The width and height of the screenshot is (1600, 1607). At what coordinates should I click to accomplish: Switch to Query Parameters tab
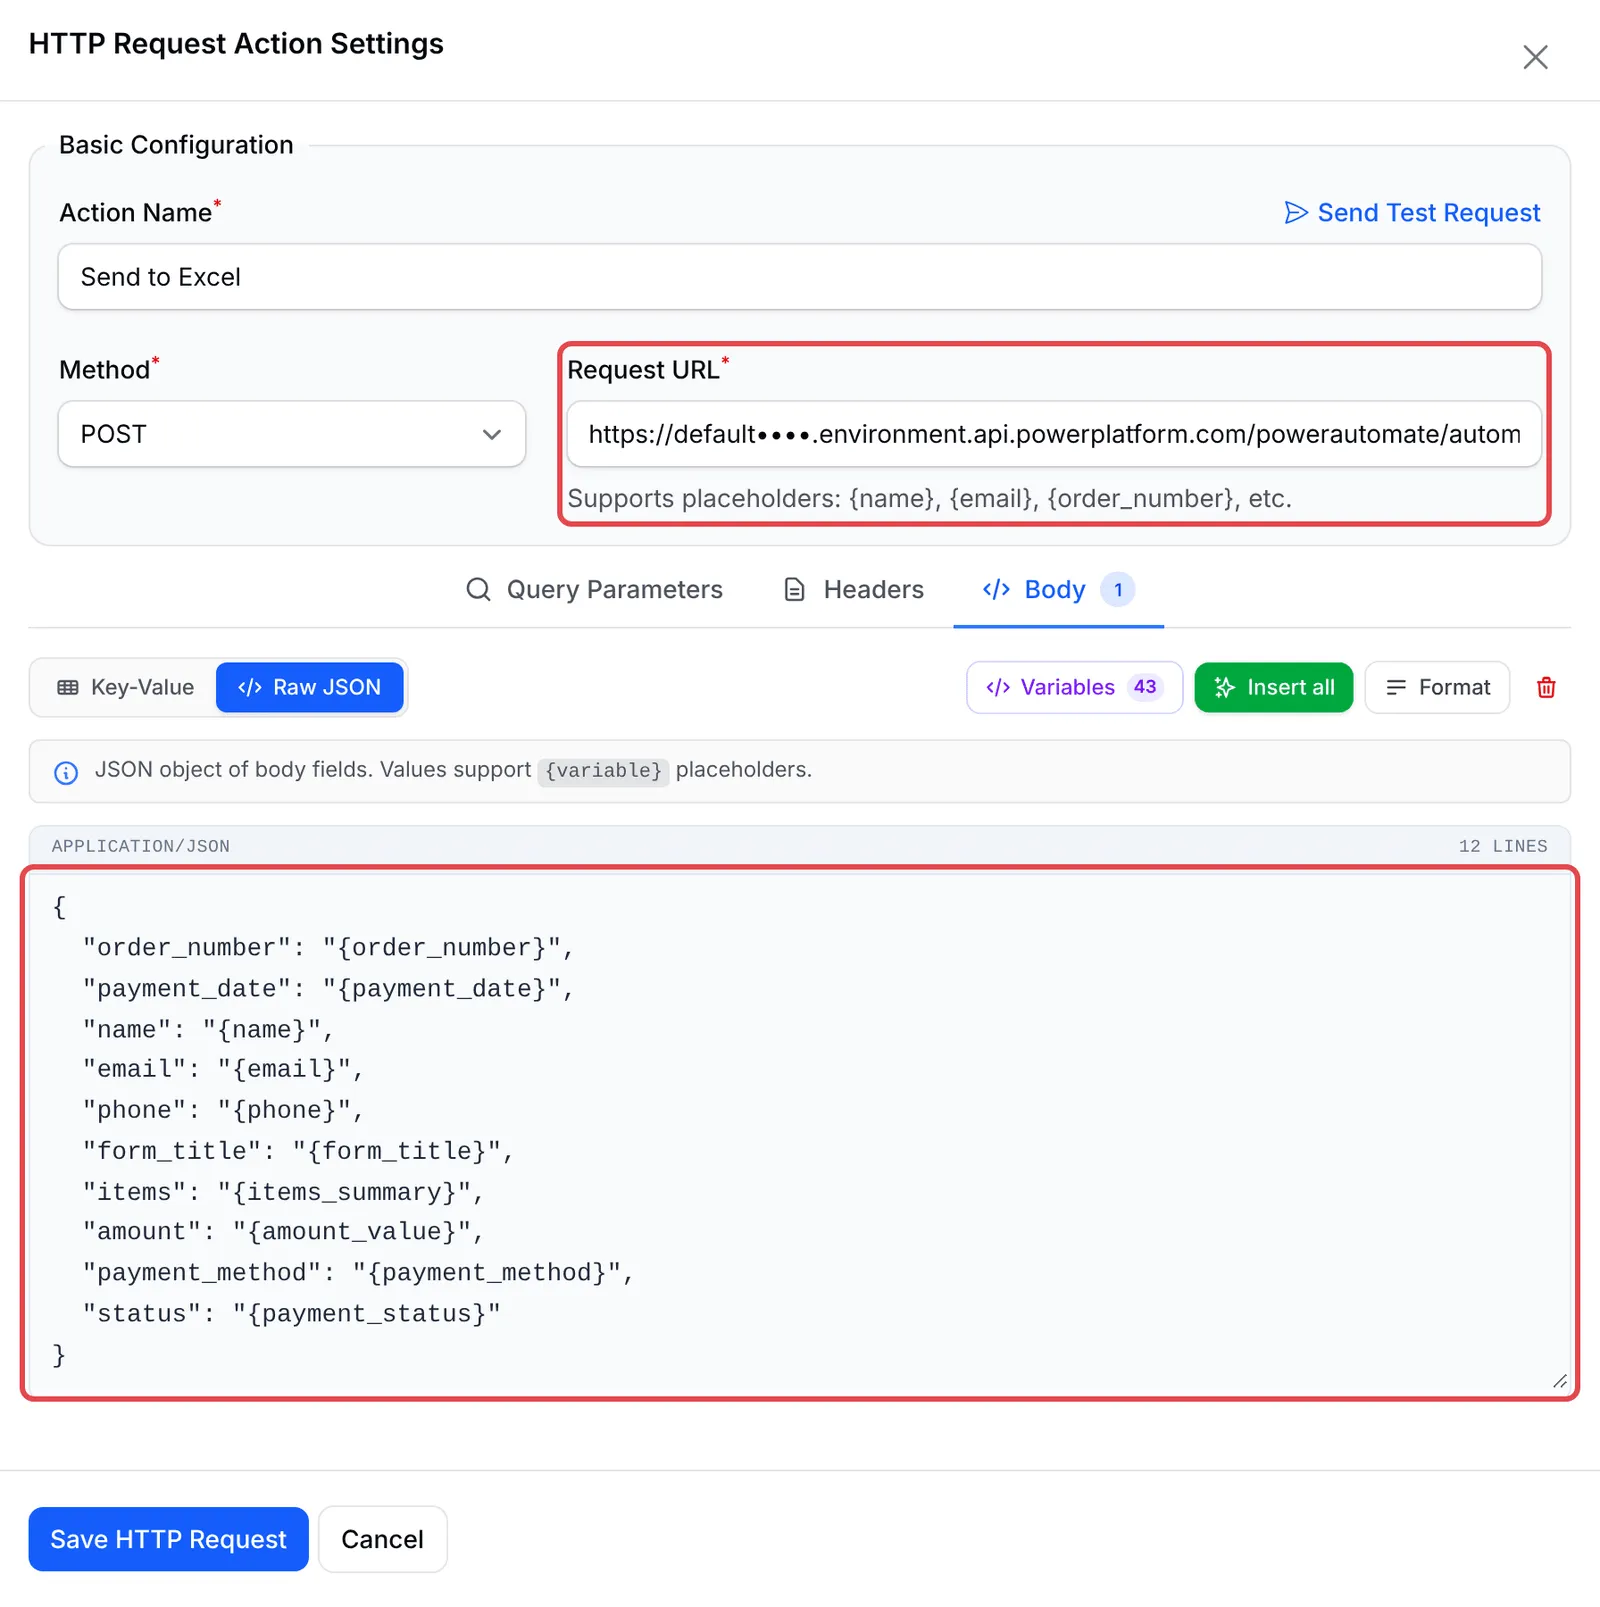(594, 590)
